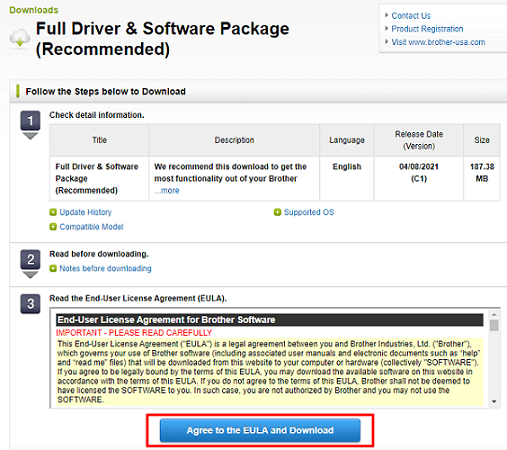This screenshot has height=450, width=507.
Task: Click the IMPORTANT - PLEASE READ CAREFULLY text
Action: click(134, 333)
